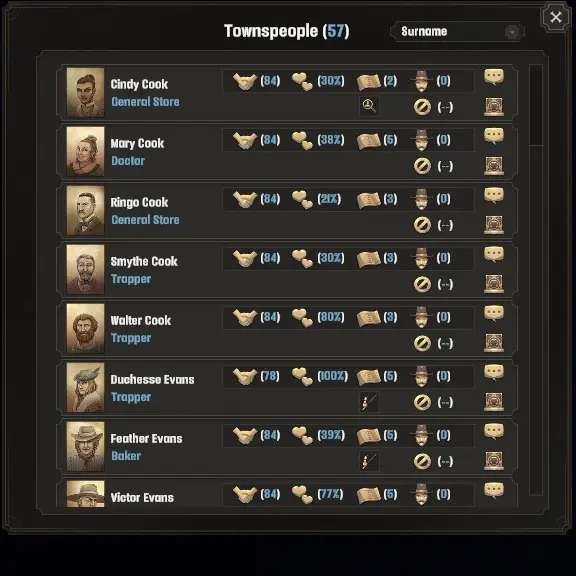
Task: Select Duchesse Evans's portrait thumbnail
Action: coord(85,388)
